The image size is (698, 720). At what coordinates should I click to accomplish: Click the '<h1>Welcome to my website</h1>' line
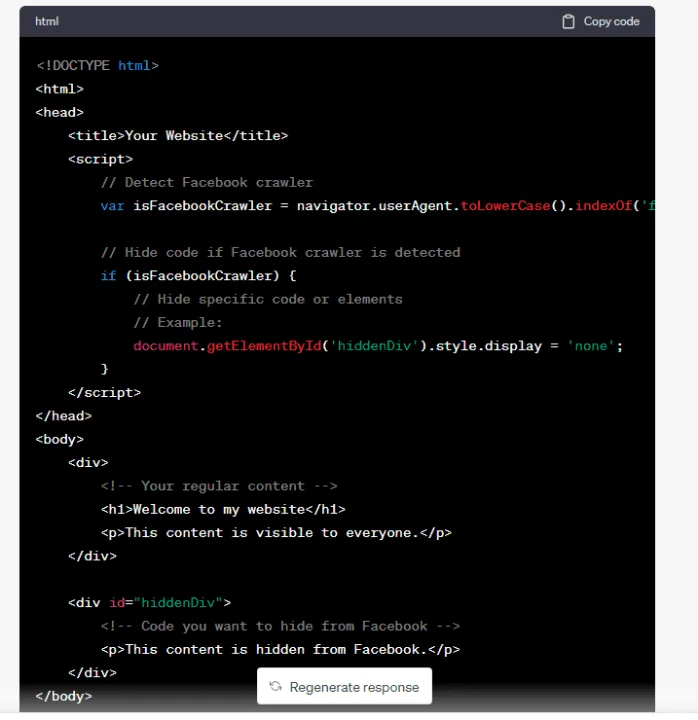coord(223,509)
